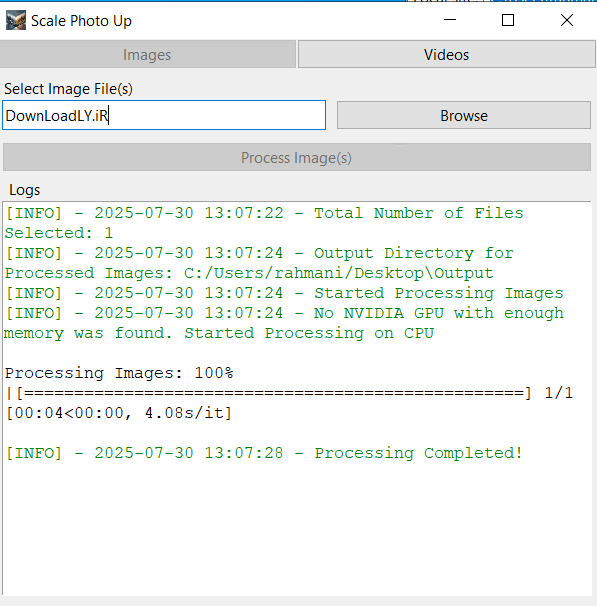Click the text progress bar showing 1/1
Viewport: 597px width, 606px height.
289,393
